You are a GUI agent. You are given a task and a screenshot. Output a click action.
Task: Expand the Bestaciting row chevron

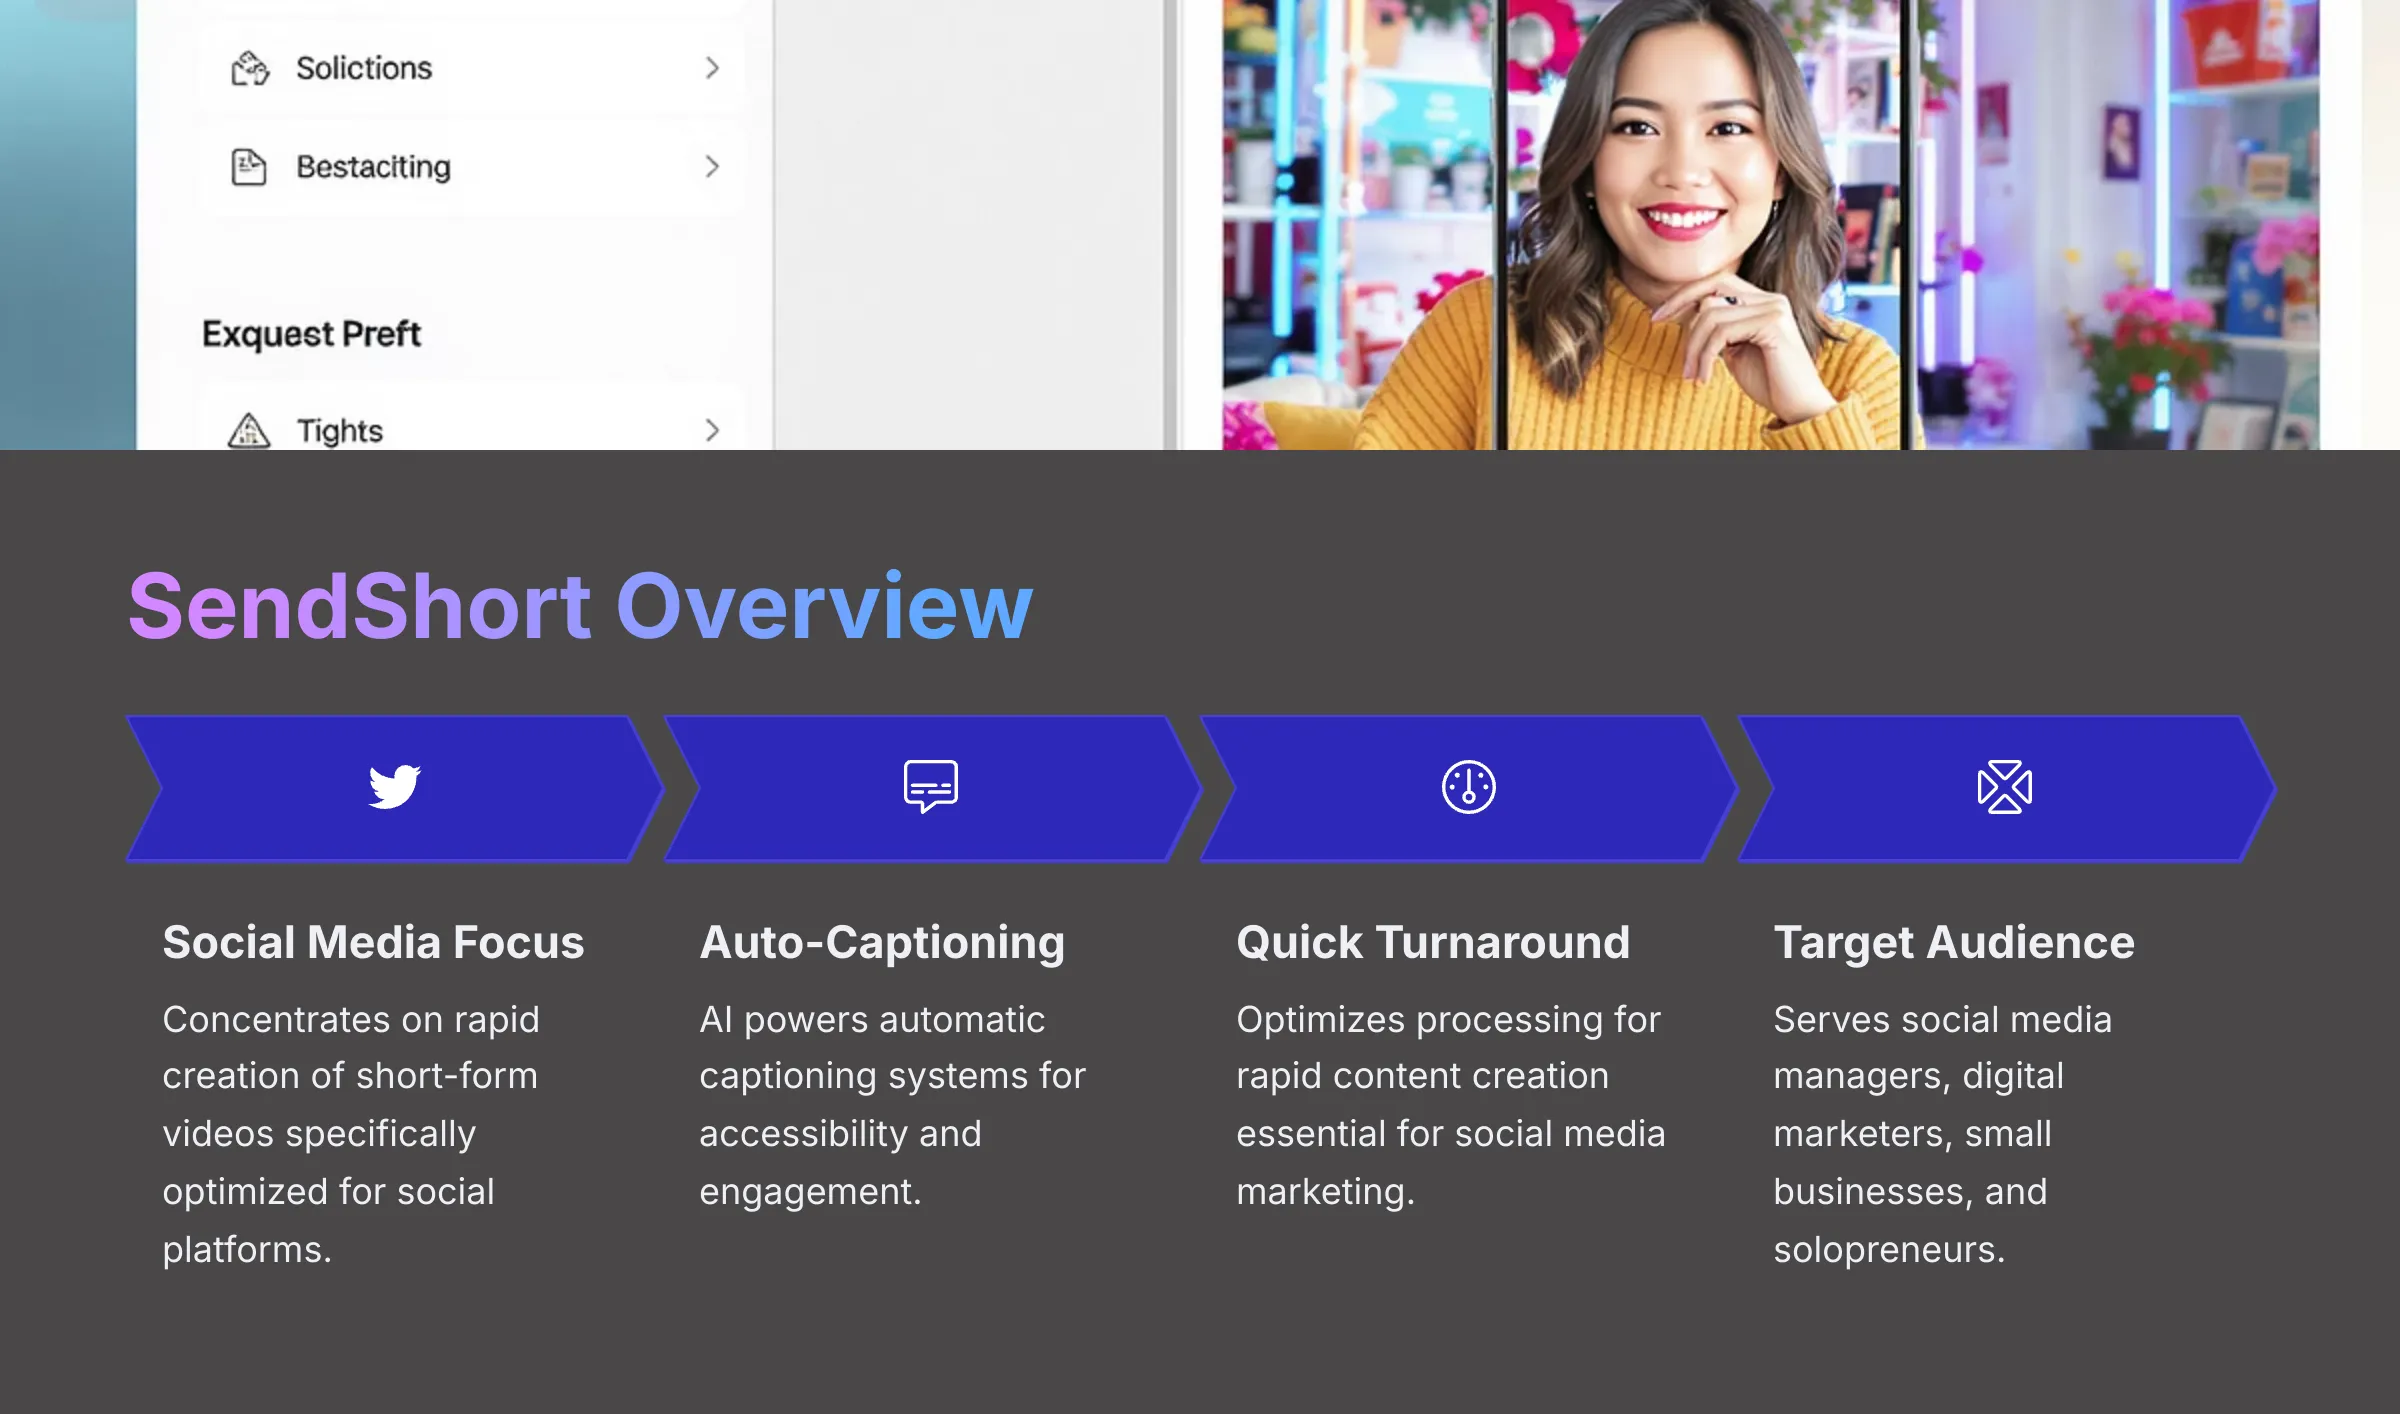712,167
